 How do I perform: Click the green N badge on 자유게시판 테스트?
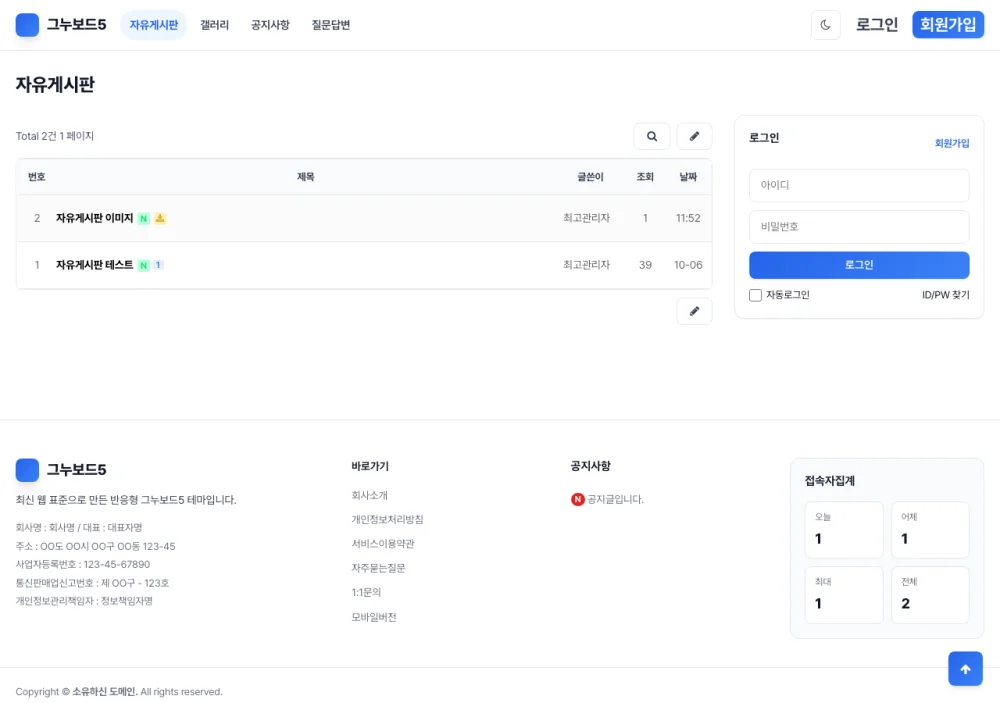click(143, 265)
